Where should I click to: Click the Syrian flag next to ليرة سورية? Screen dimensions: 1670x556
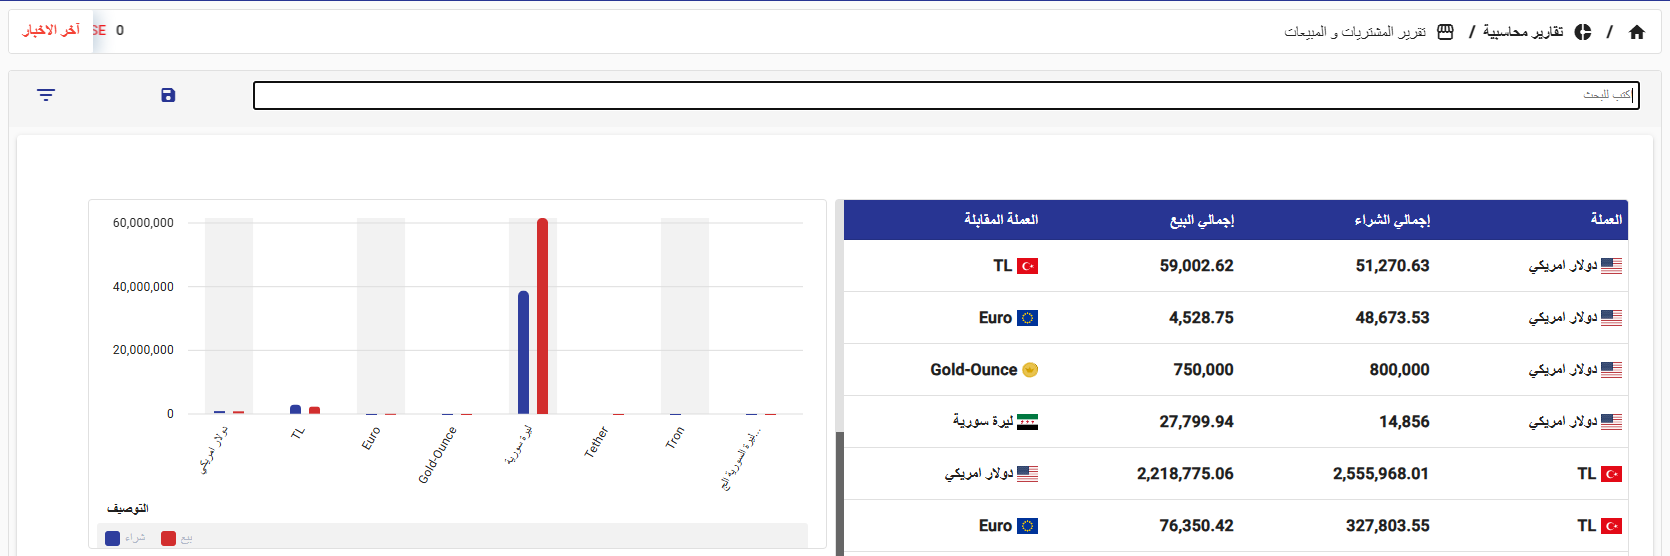pos(1027,422)
